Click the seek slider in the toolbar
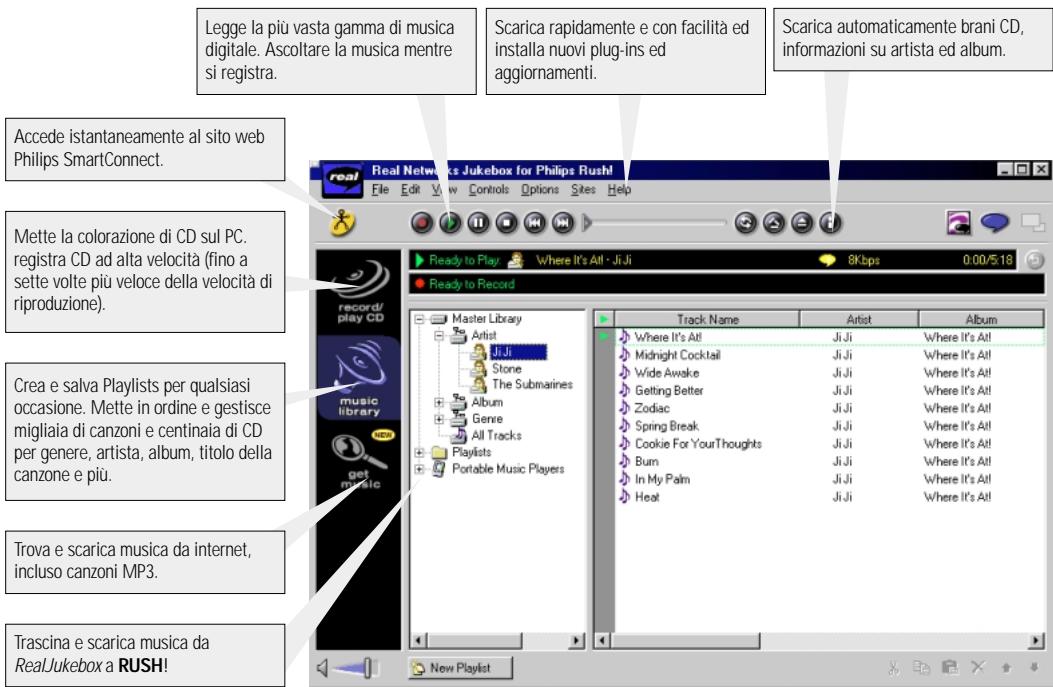This screenshot has height=687, width=1053. pyautogui.click(x=654, y=222)
